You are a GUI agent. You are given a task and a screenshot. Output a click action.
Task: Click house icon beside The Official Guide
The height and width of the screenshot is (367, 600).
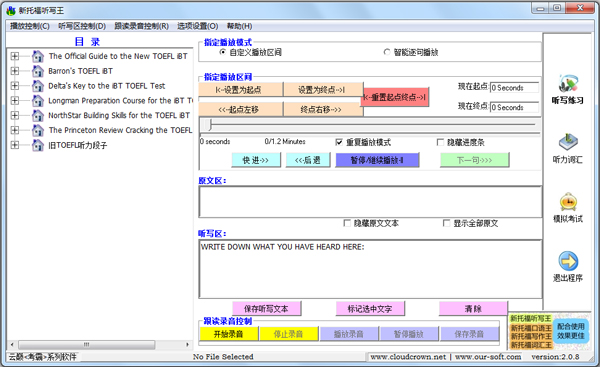pos(38,56)
